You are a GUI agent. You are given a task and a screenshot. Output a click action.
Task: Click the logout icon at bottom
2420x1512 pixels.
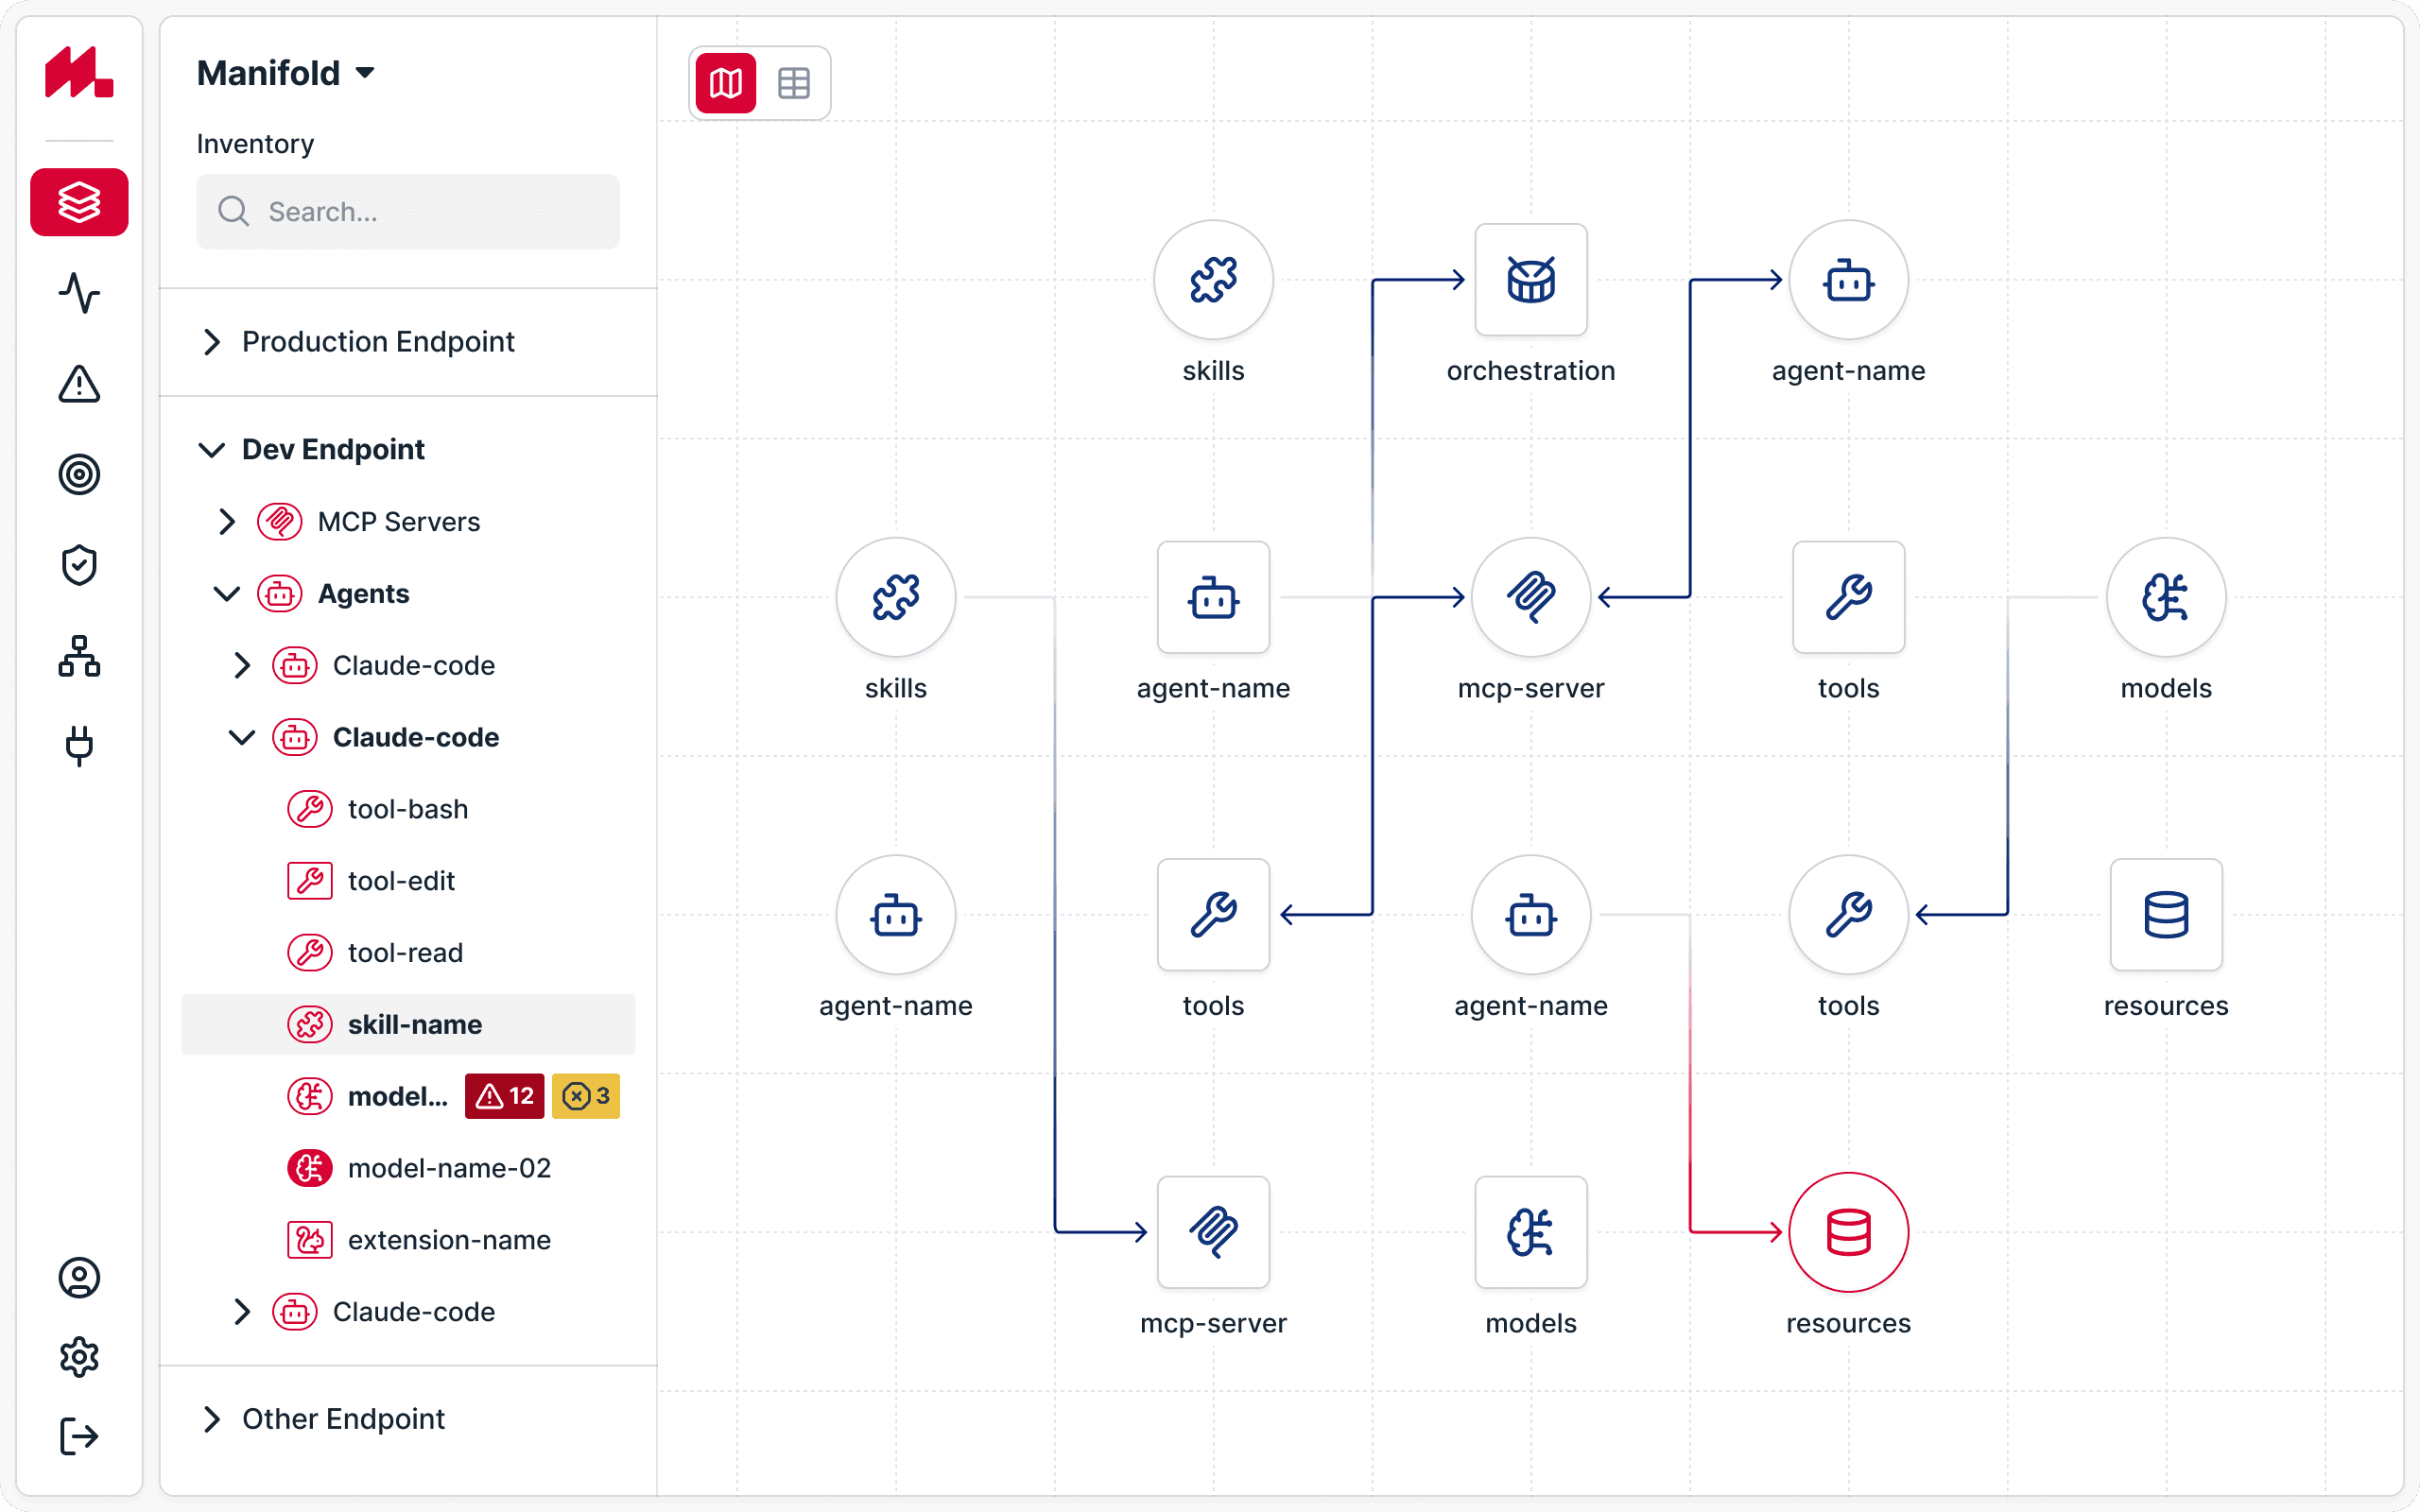point(79,1436)
